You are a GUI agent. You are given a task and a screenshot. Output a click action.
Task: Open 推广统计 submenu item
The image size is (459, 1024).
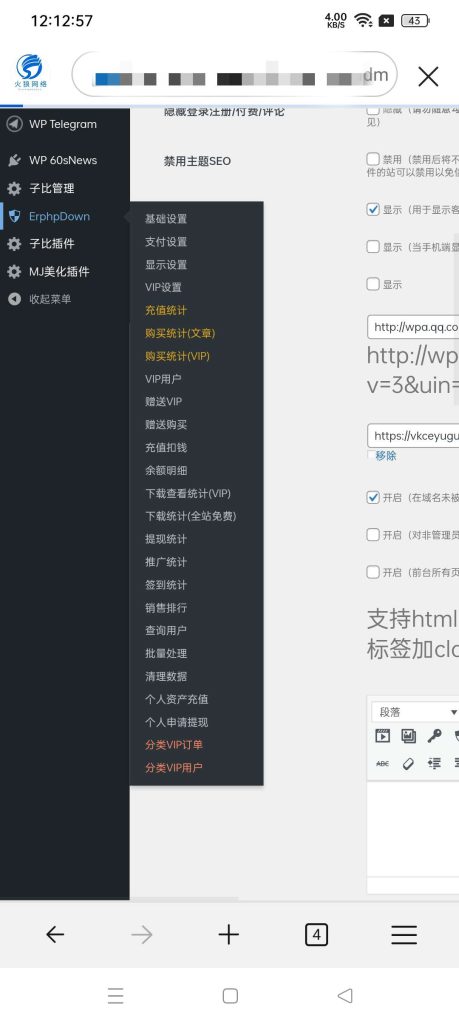click(x=166, y=562)
